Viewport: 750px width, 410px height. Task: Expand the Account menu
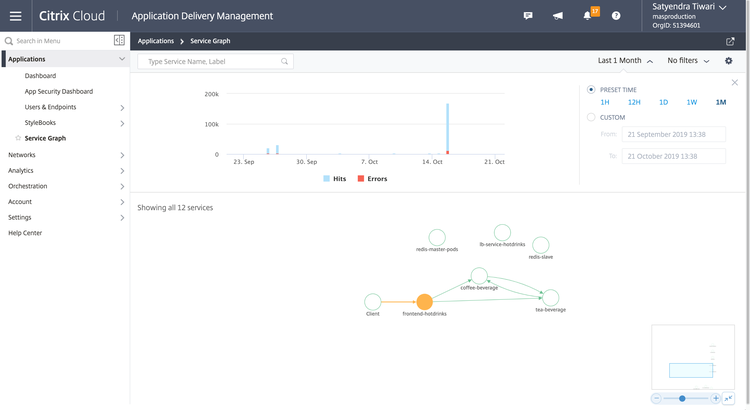[122, 202]
